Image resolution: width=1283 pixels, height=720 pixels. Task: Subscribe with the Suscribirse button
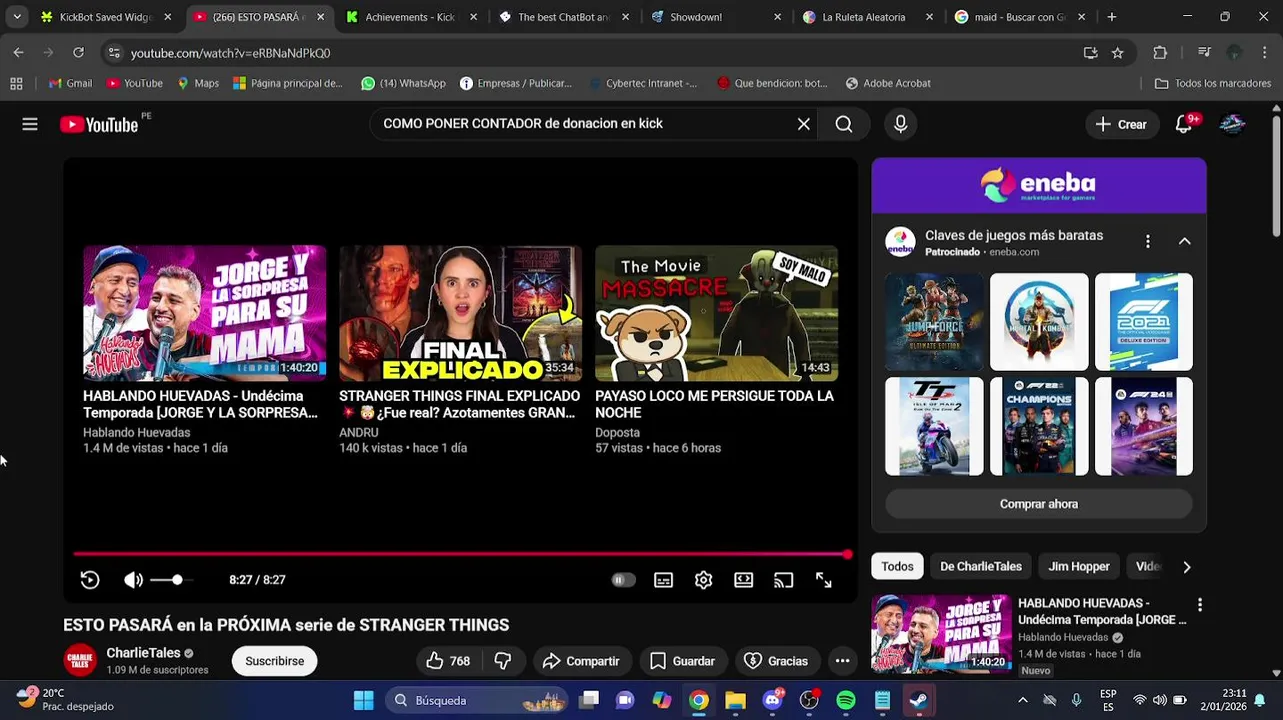tap(275, 661)
